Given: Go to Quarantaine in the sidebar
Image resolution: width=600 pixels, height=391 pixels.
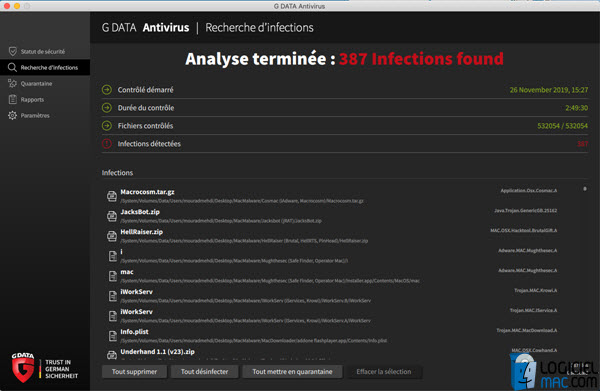Looking at the screenshot, I should tap(45, 83).
